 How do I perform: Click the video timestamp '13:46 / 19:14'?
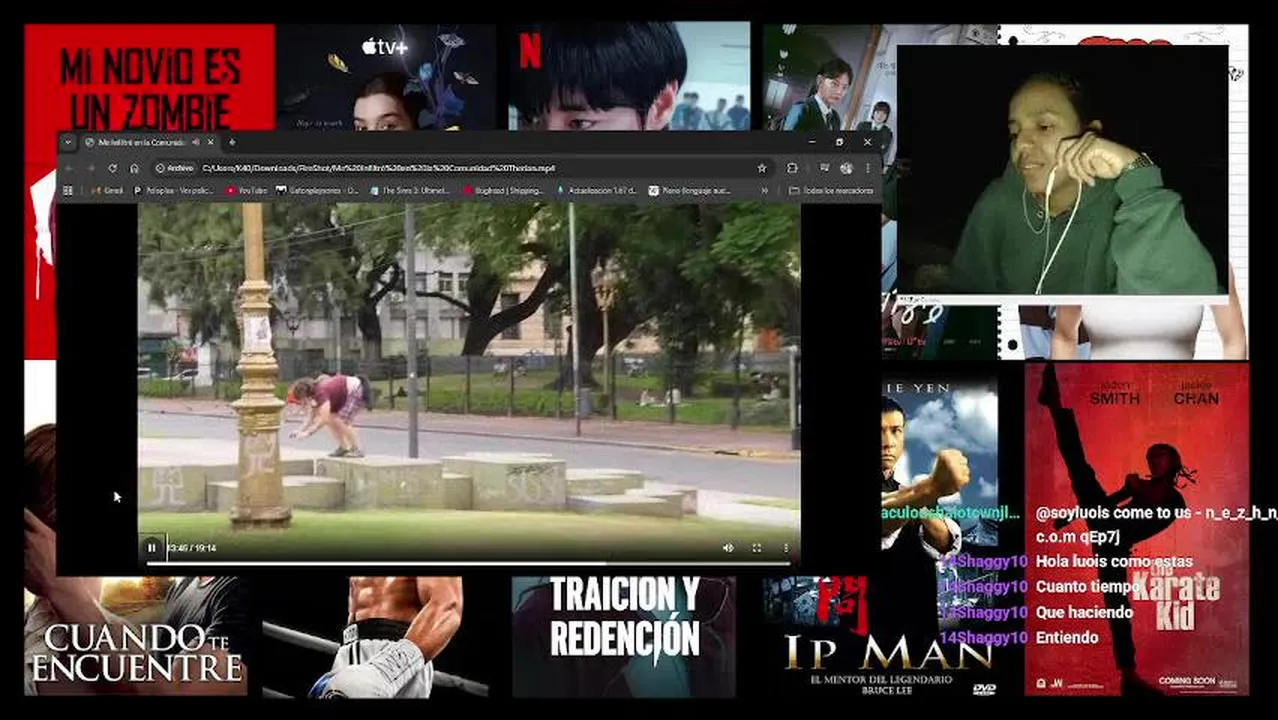pyautogui.click(x=192, y=548)
